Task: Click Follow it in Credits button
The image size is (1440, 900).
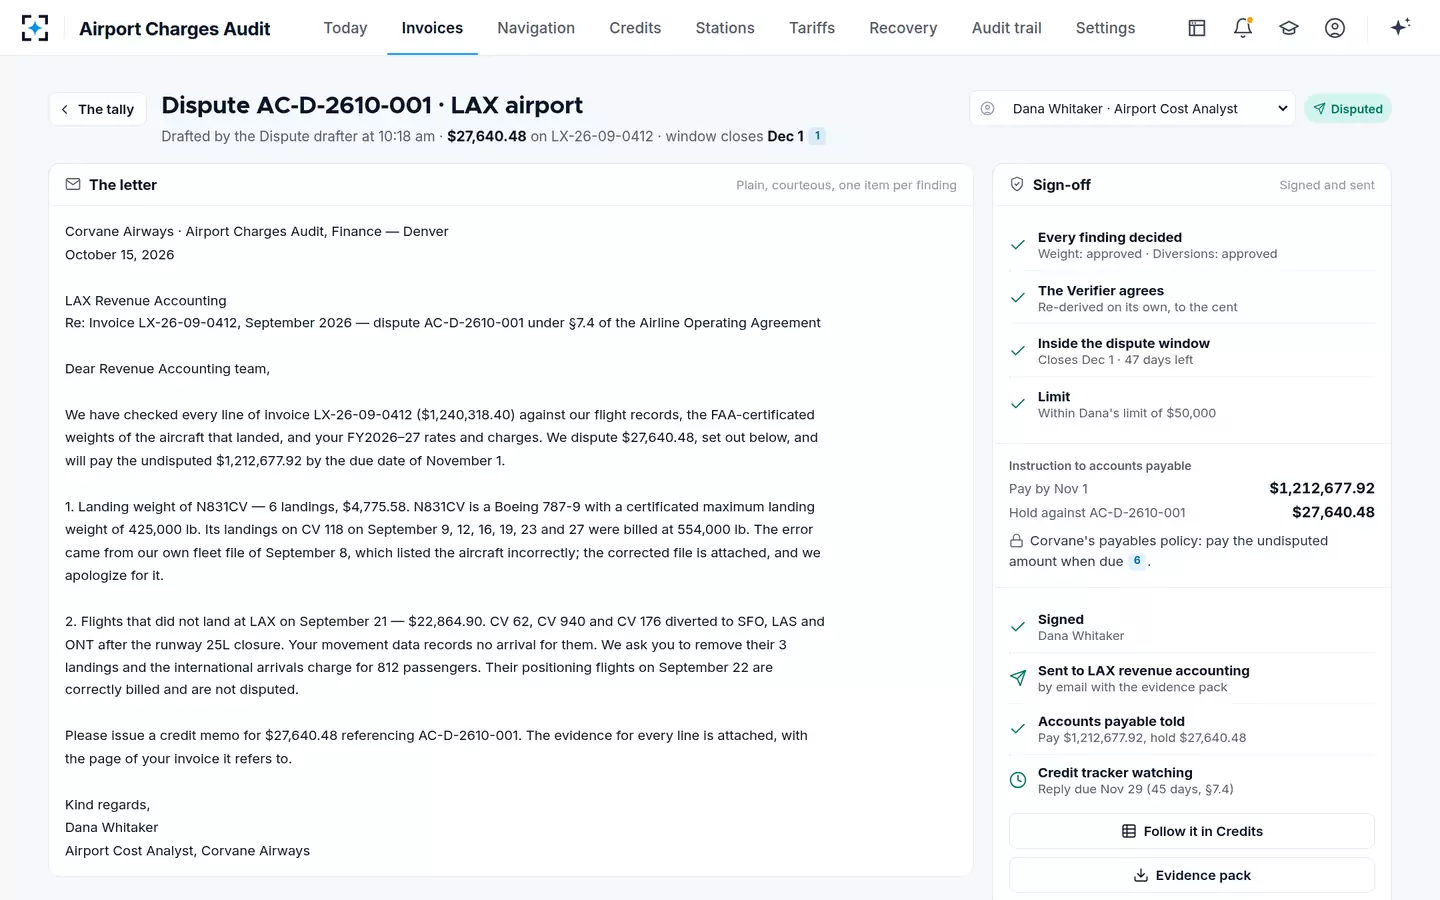Action: pos(1192,831)
